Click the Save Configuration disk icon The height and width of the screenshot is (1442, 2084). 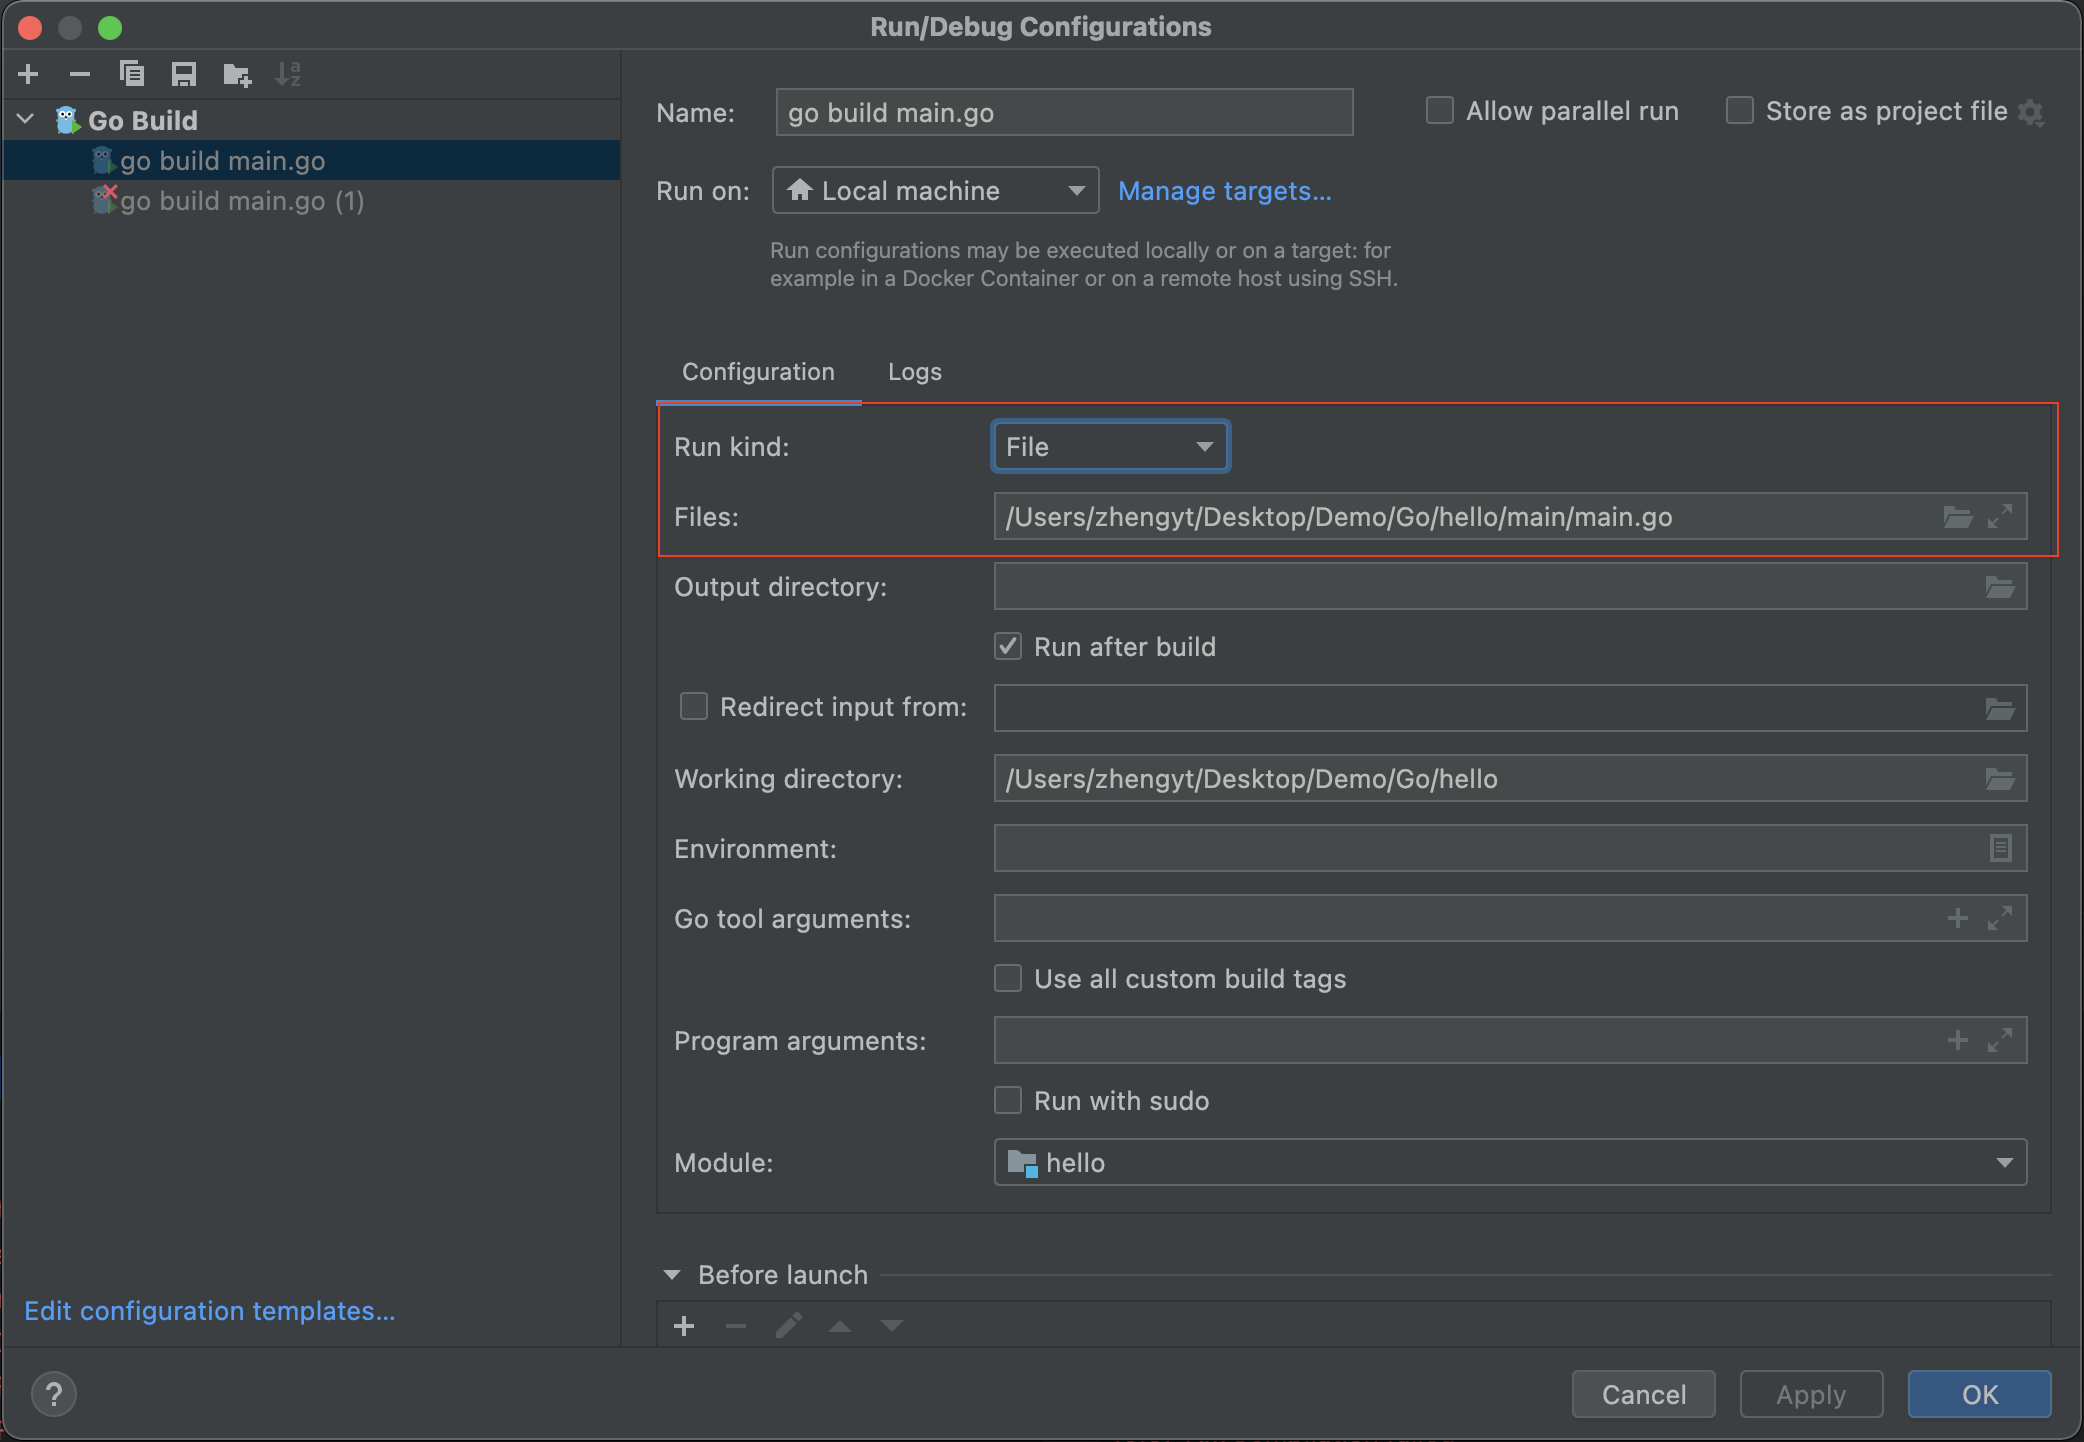point(184,74)
